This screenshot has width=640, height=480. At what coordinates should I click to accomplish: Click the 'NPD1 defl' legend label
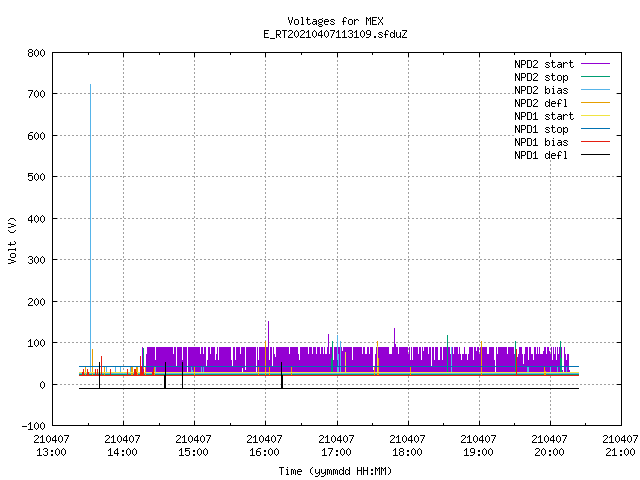(541, 156)
